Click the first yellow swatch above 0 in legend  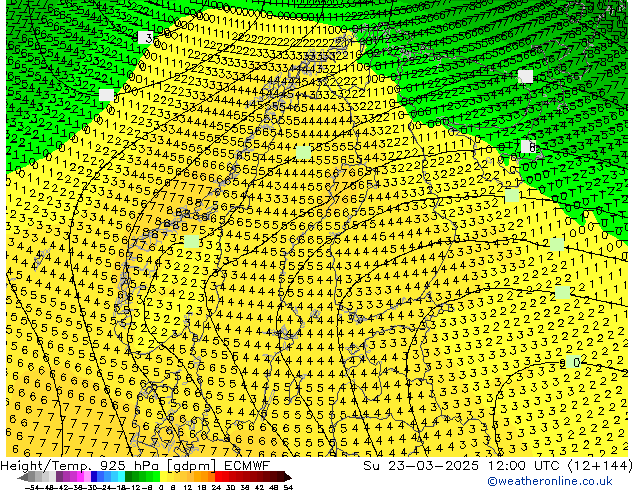pos(163,477)
